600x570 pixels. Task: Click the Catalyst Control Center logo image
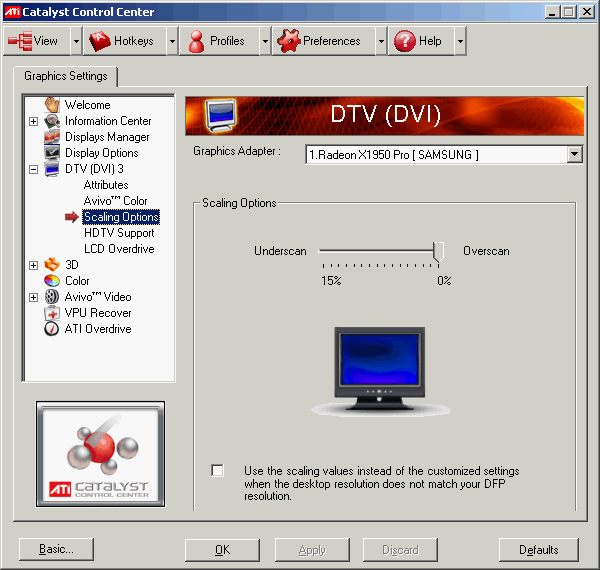(x=101, y=454)
